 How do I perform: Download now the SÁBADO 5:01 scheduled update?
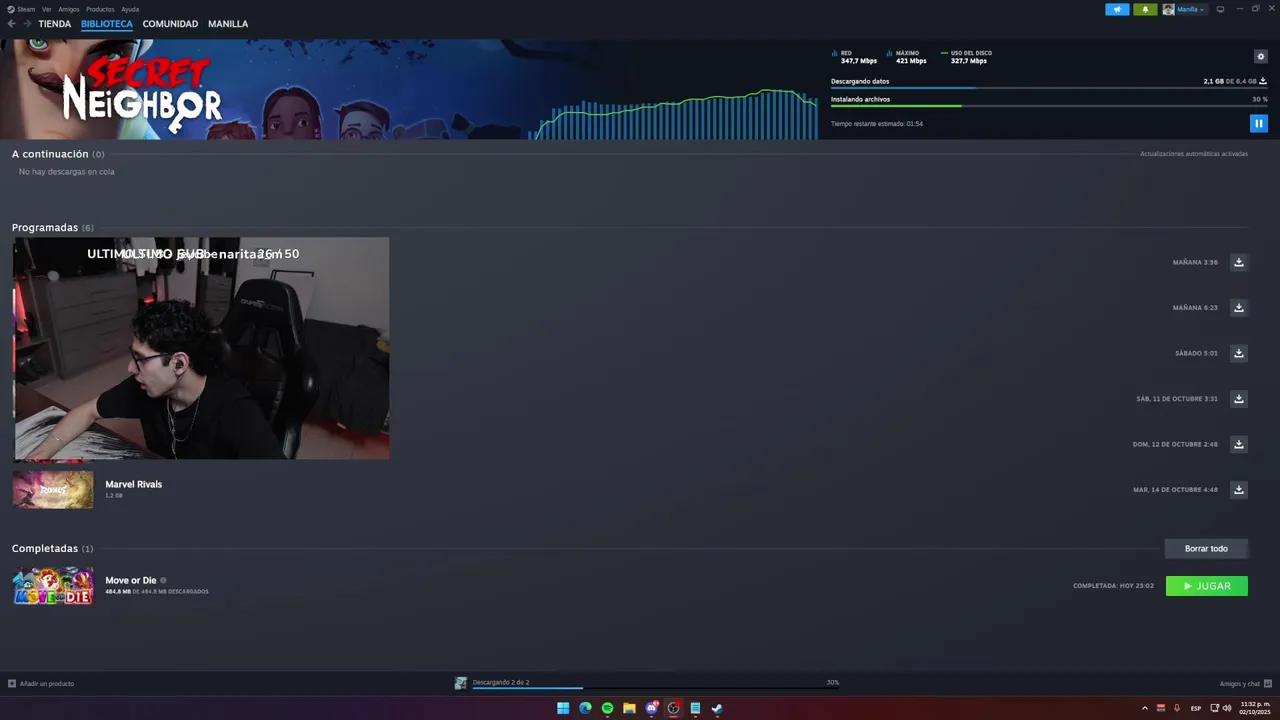[x=1239, y=353]
